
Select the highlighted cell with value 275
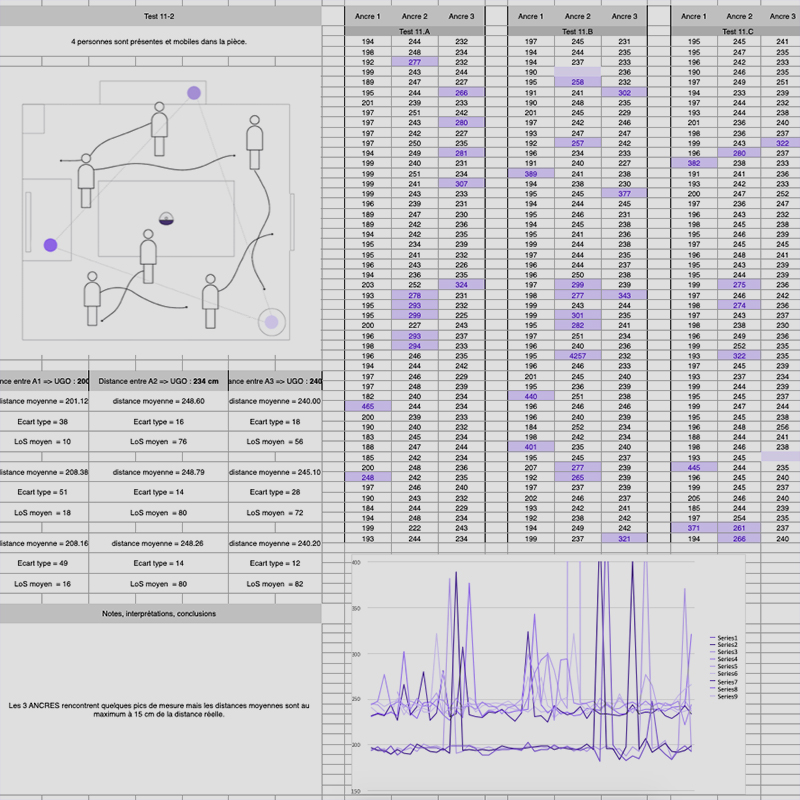coord(739,285)
